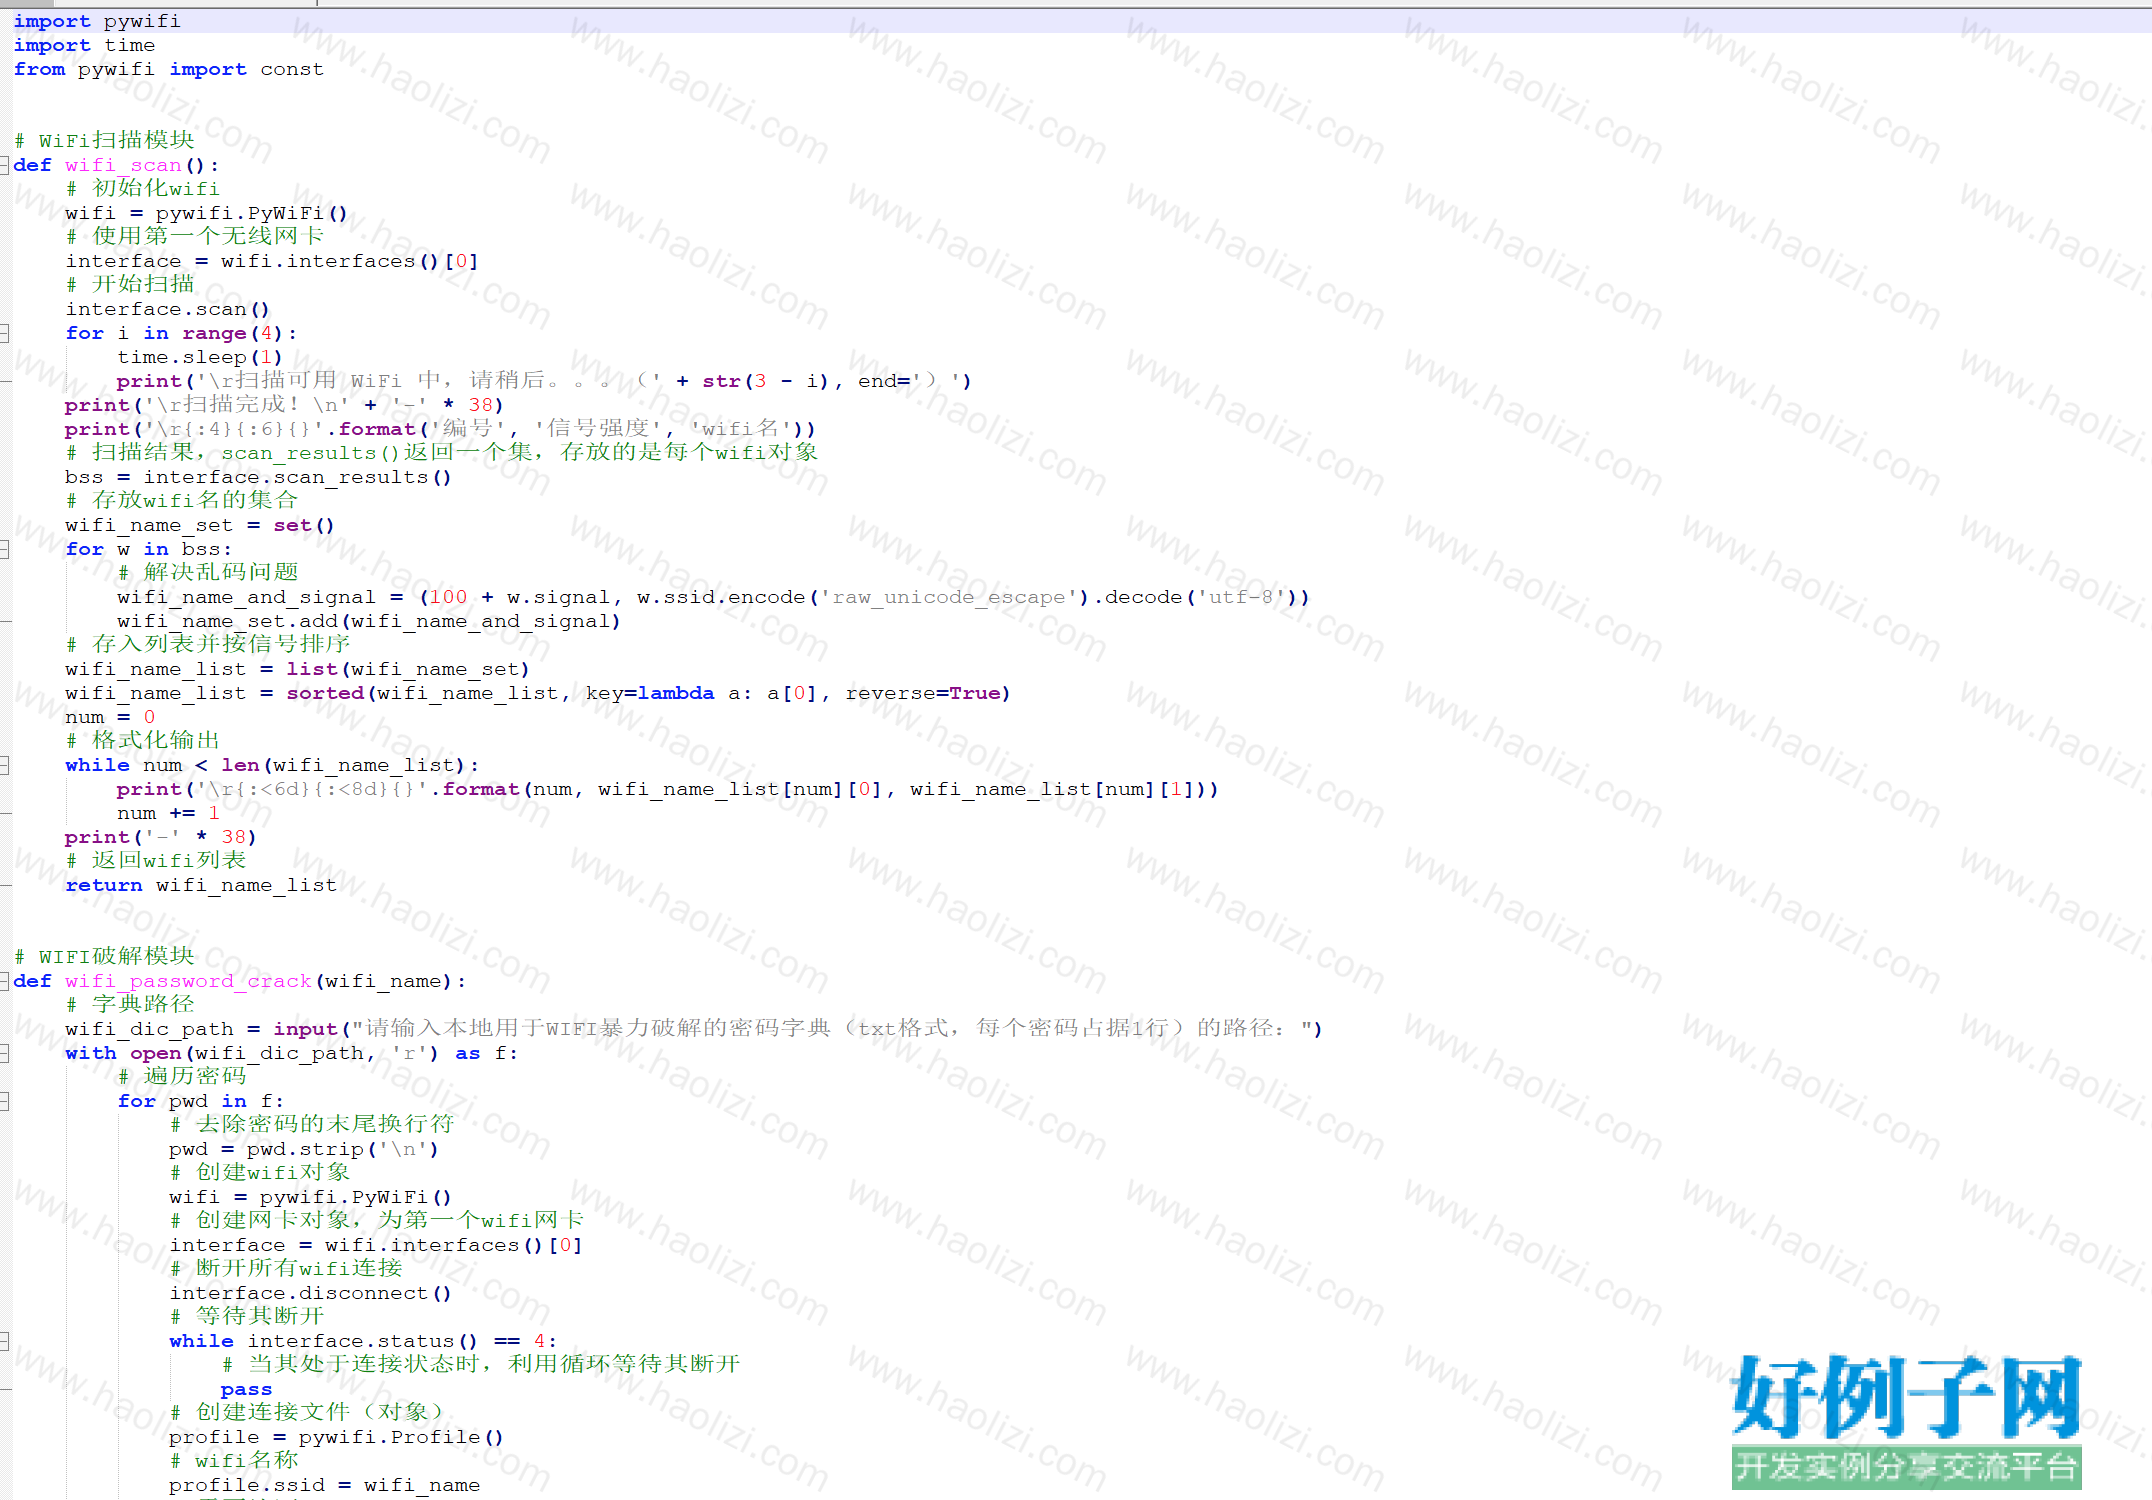
Task: Click the comment '# 等待其断开'
Action: pyautogui.click(x=247, y=1317)
